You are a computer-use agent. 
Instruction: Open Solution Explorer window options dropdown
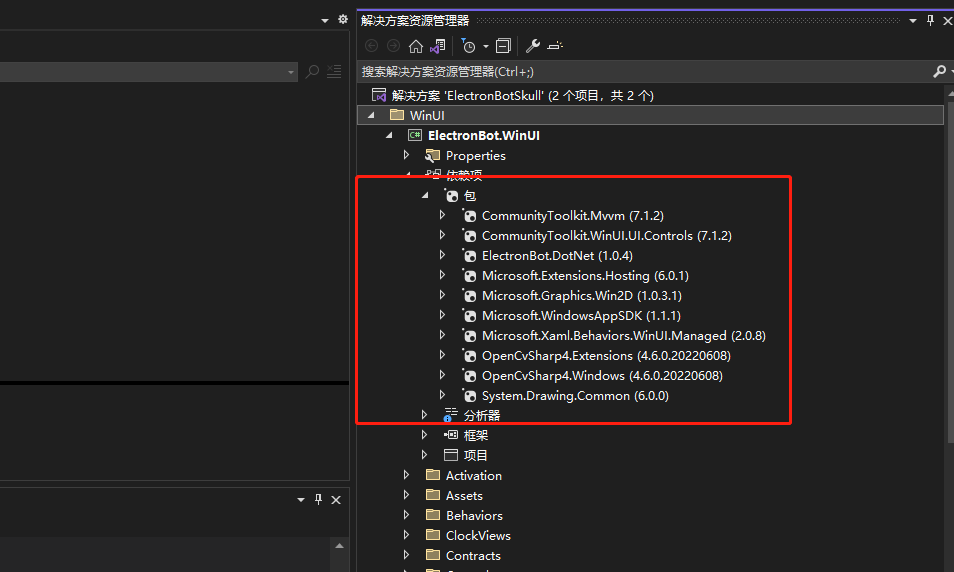tap(913, 21)
